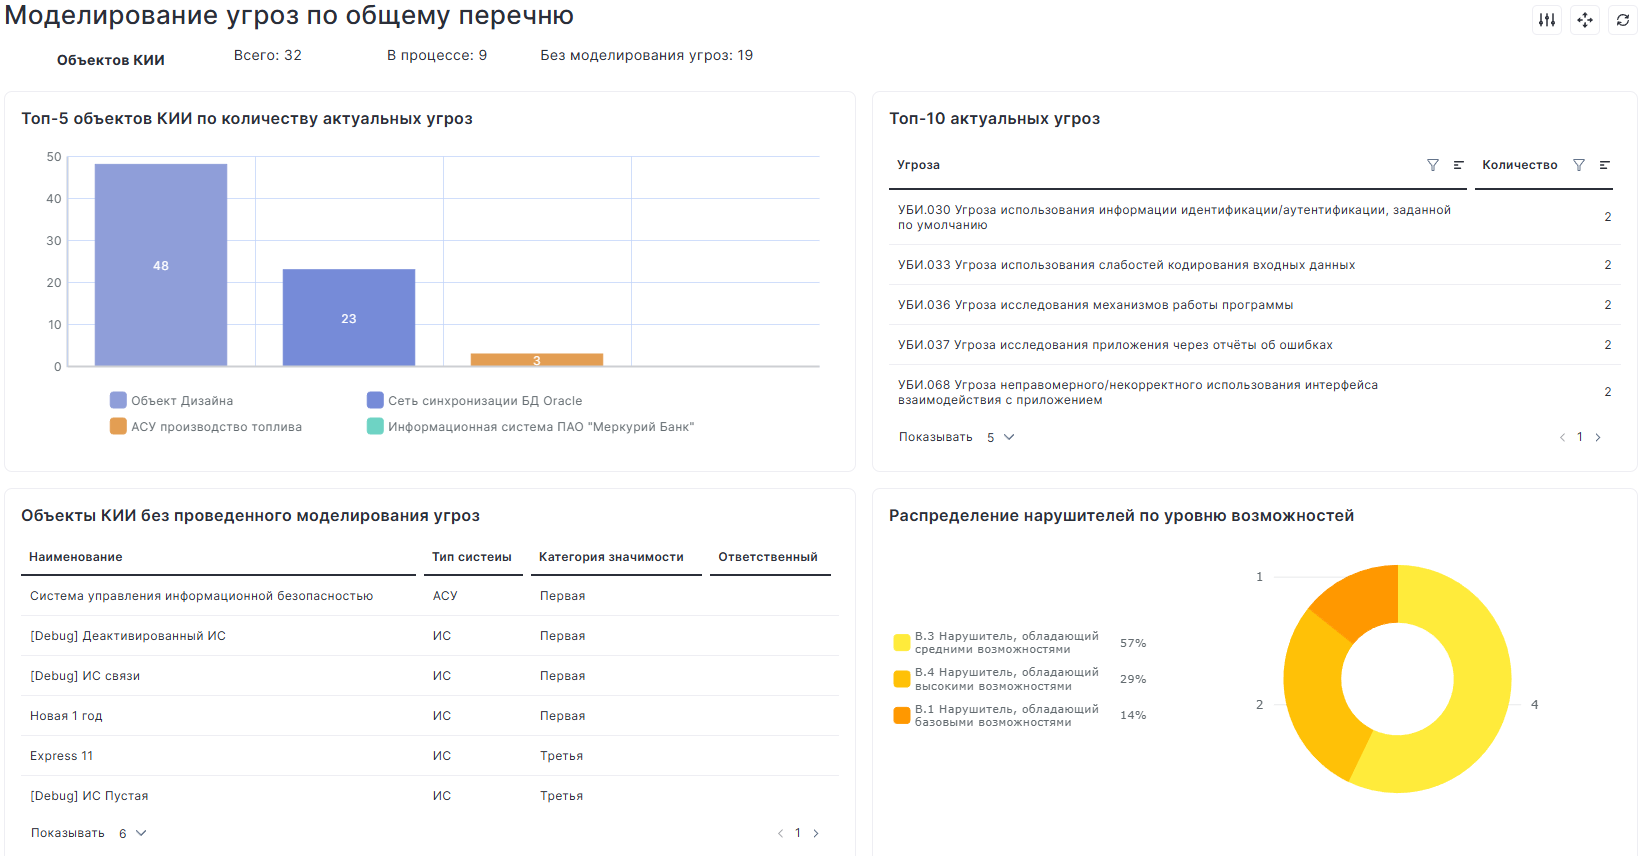
Task: Expand rows-per-page dropdown showing 6
Action: (x=132, y=833)
